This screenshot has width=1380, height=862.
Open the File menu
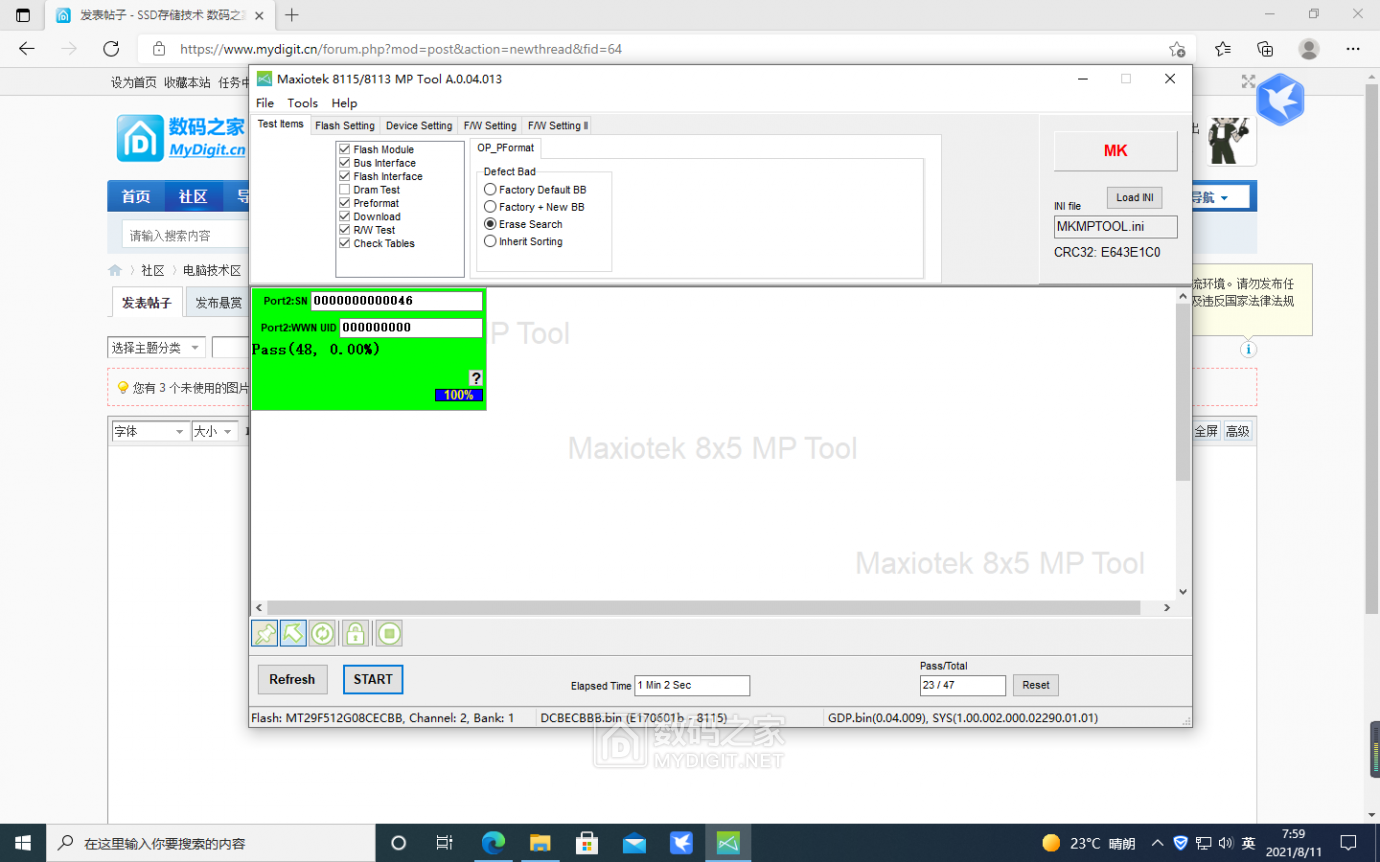click(265, 103)
